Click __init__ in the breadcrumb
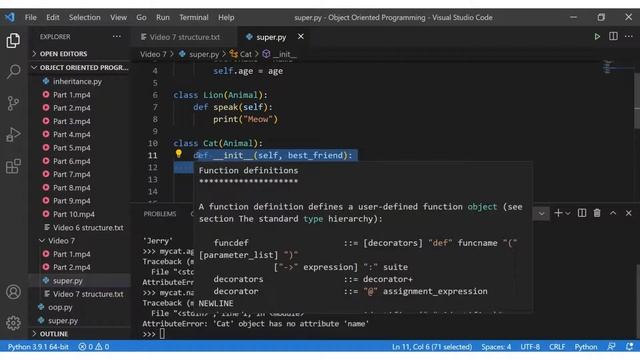The width and height of the screenshot is (640, 360). click(x=279, y=54)
